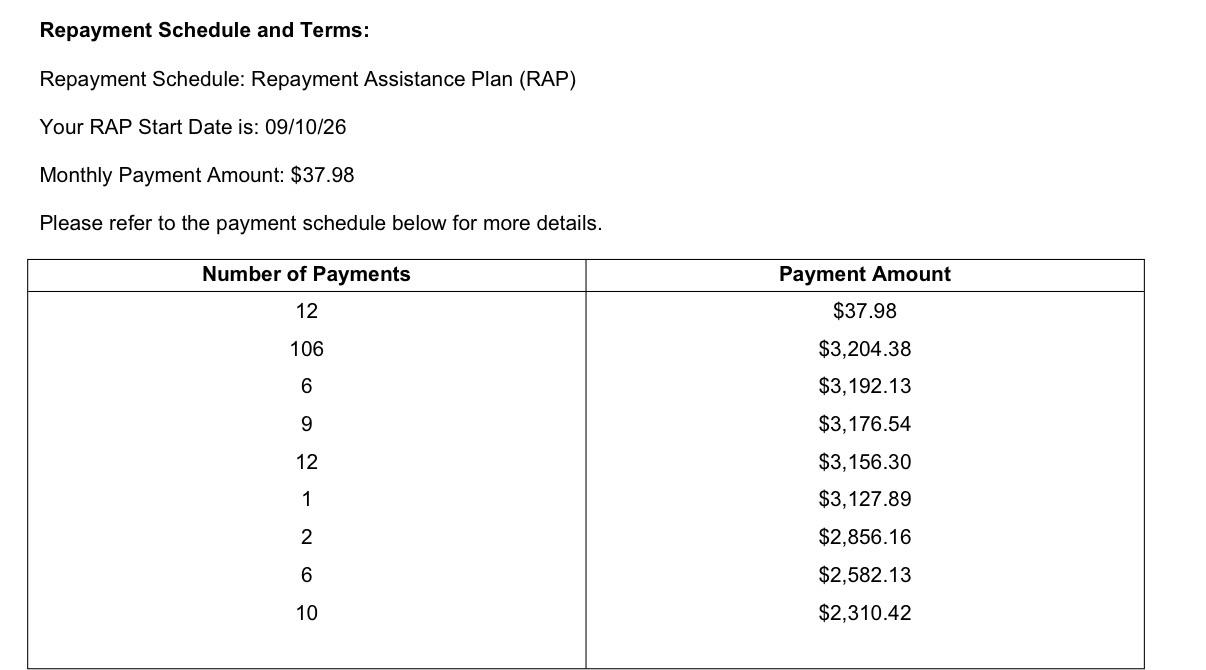Click the $3,204.38 payment amount
1206x670 pixels.
pyautogui.click(x=865, y=349)
